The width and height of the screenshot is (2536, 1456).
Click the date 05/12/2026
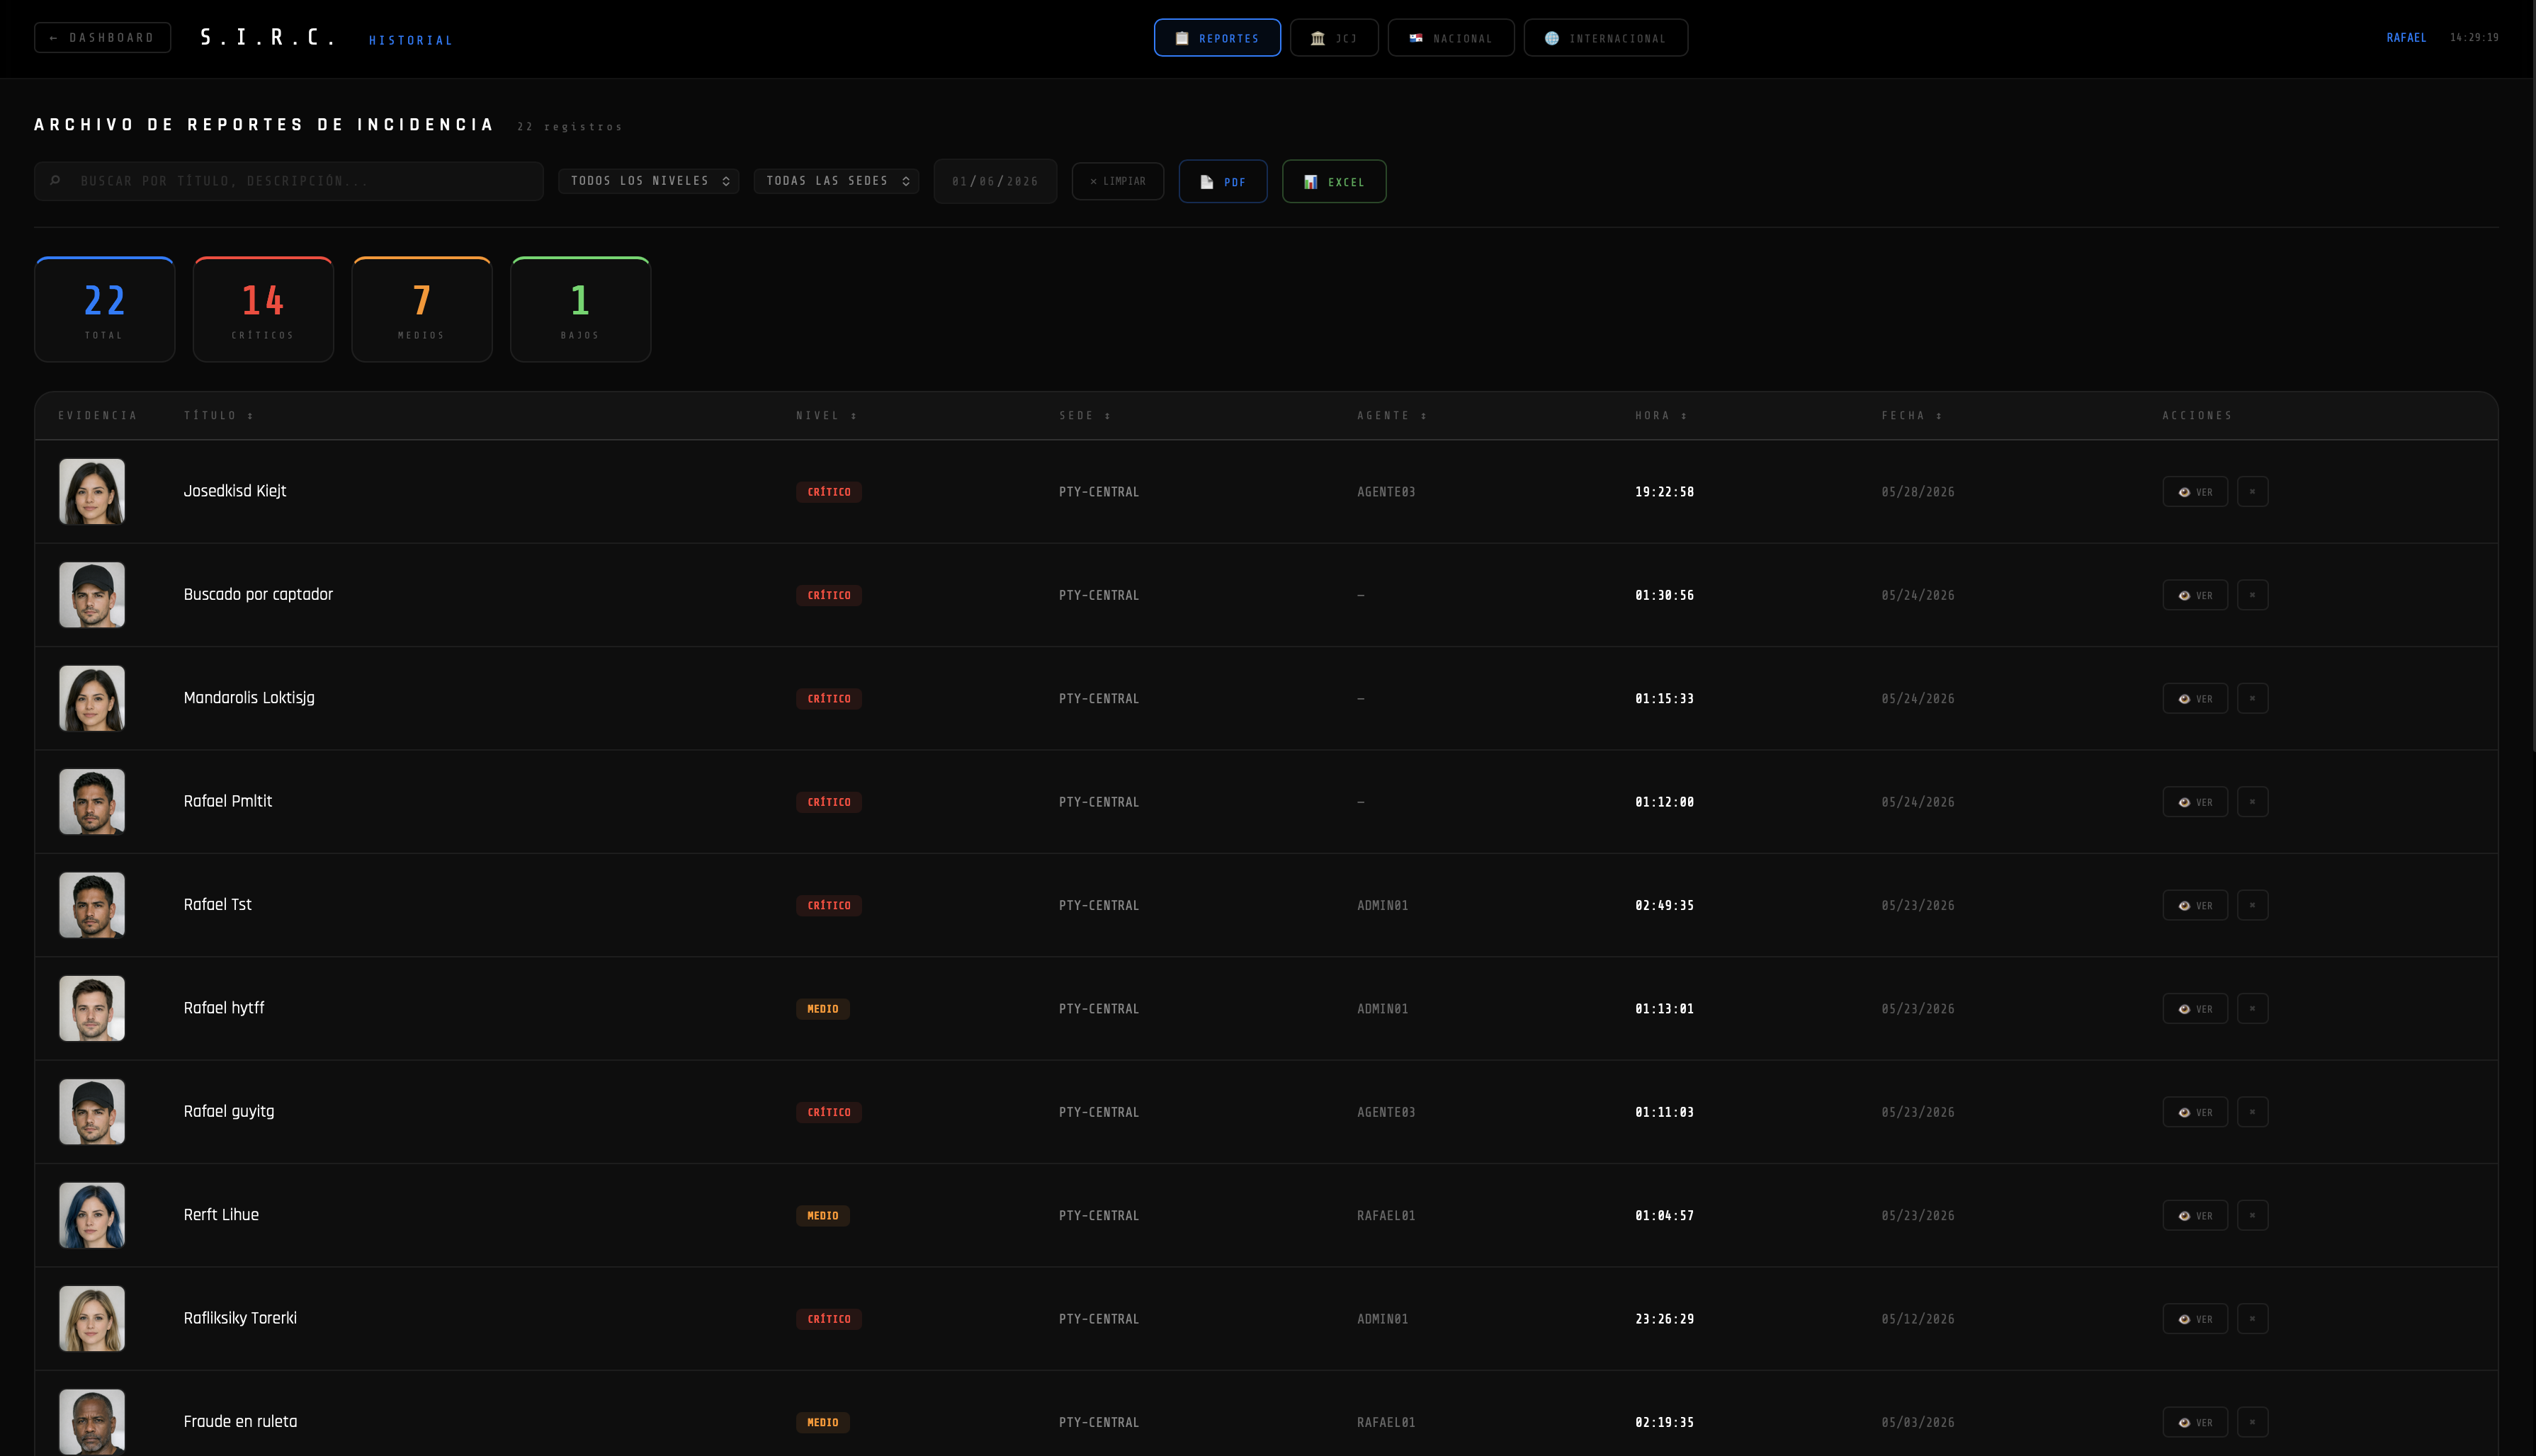click(x=1917, y=1319)
